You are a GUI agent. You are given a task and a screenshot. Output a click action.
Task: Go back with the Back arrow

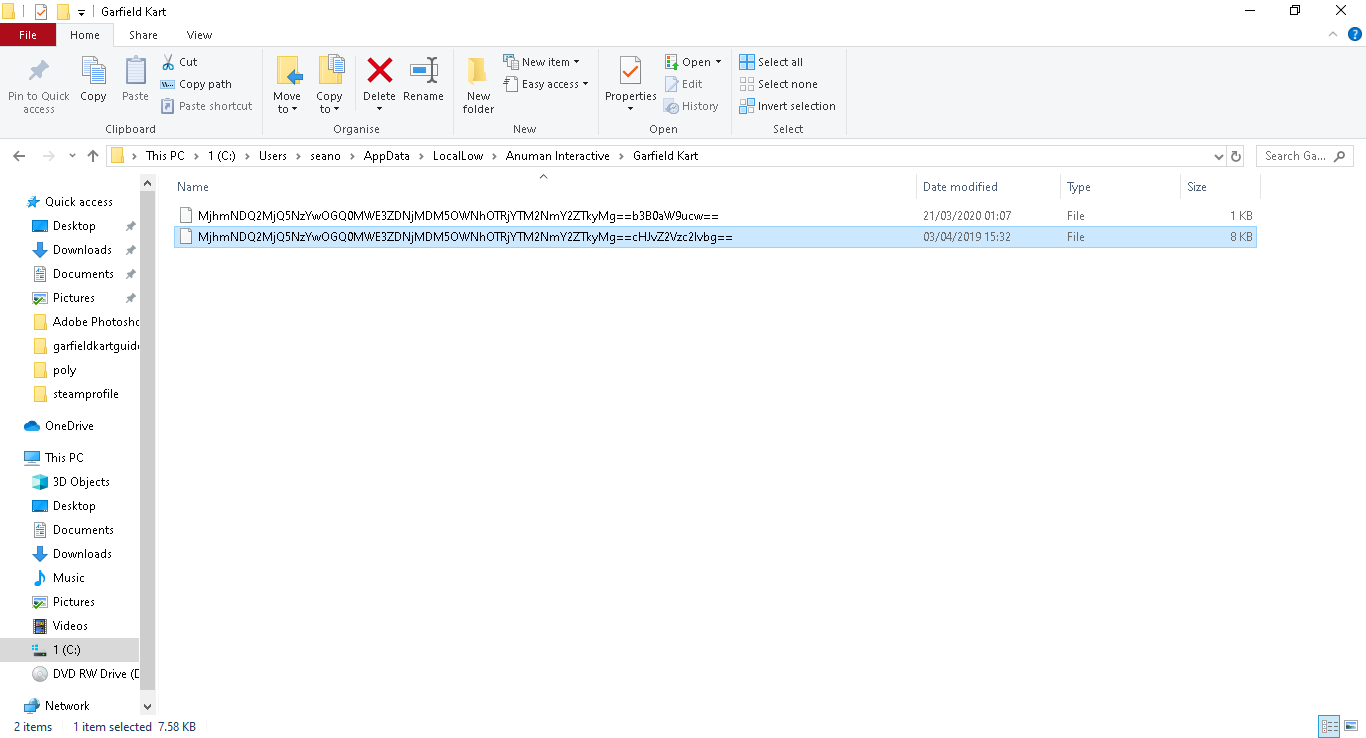(x=19, y=156)
